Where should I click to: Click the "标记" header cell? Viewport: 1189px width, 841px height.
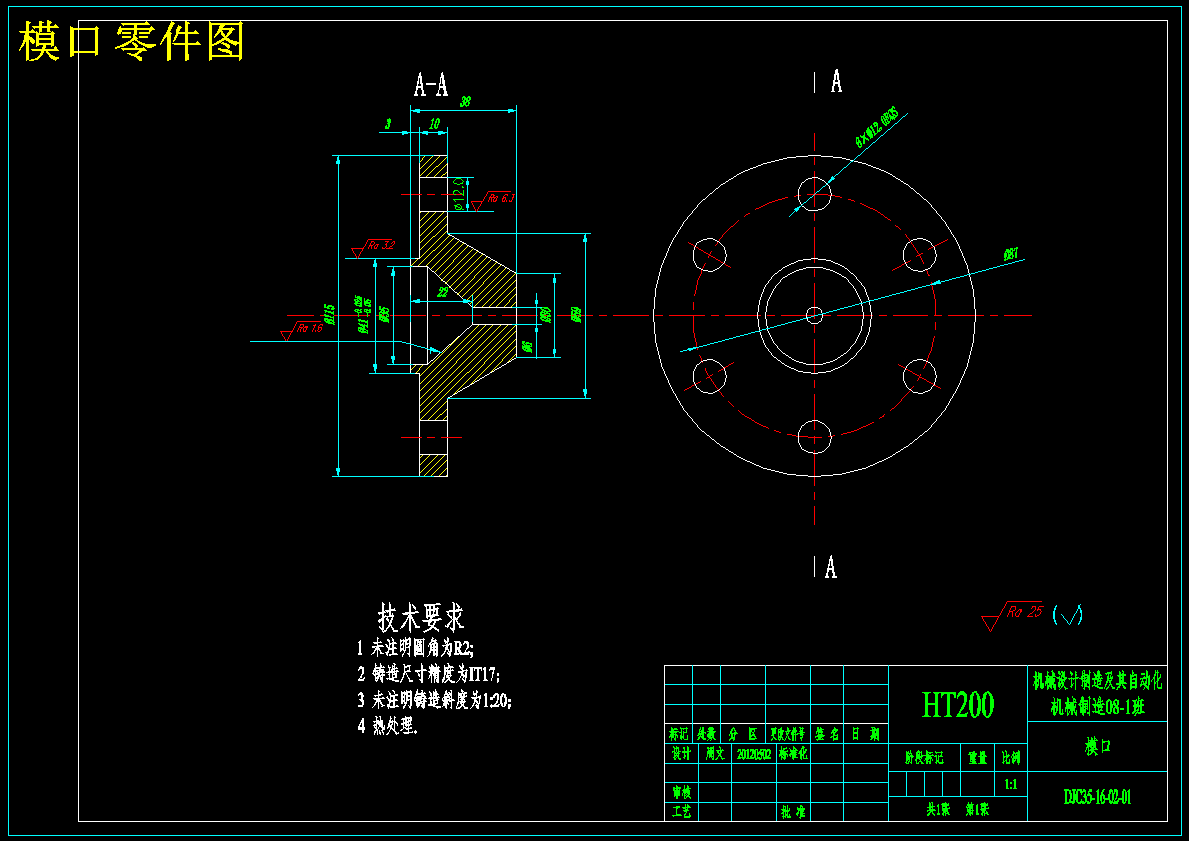[678, 734]
